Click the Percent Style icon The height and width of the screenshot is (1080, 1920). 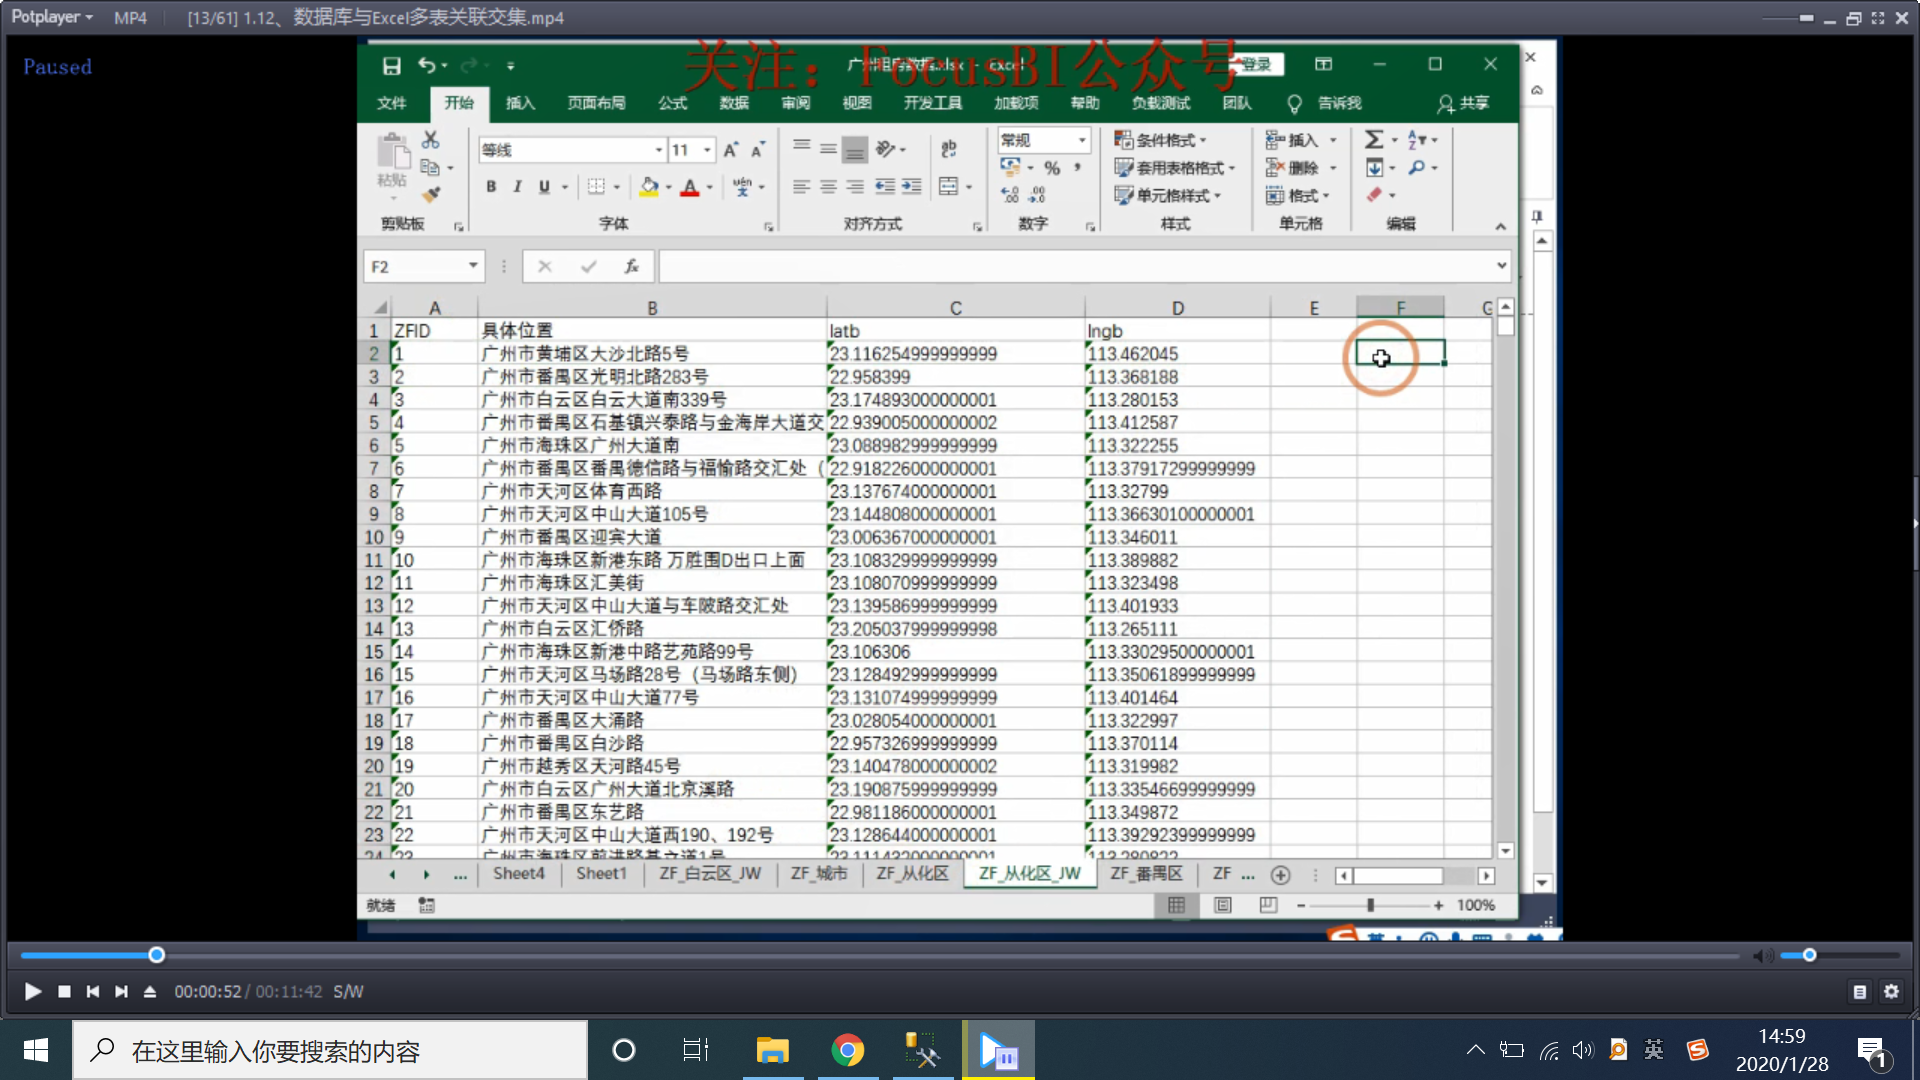tap(1052, 167)
